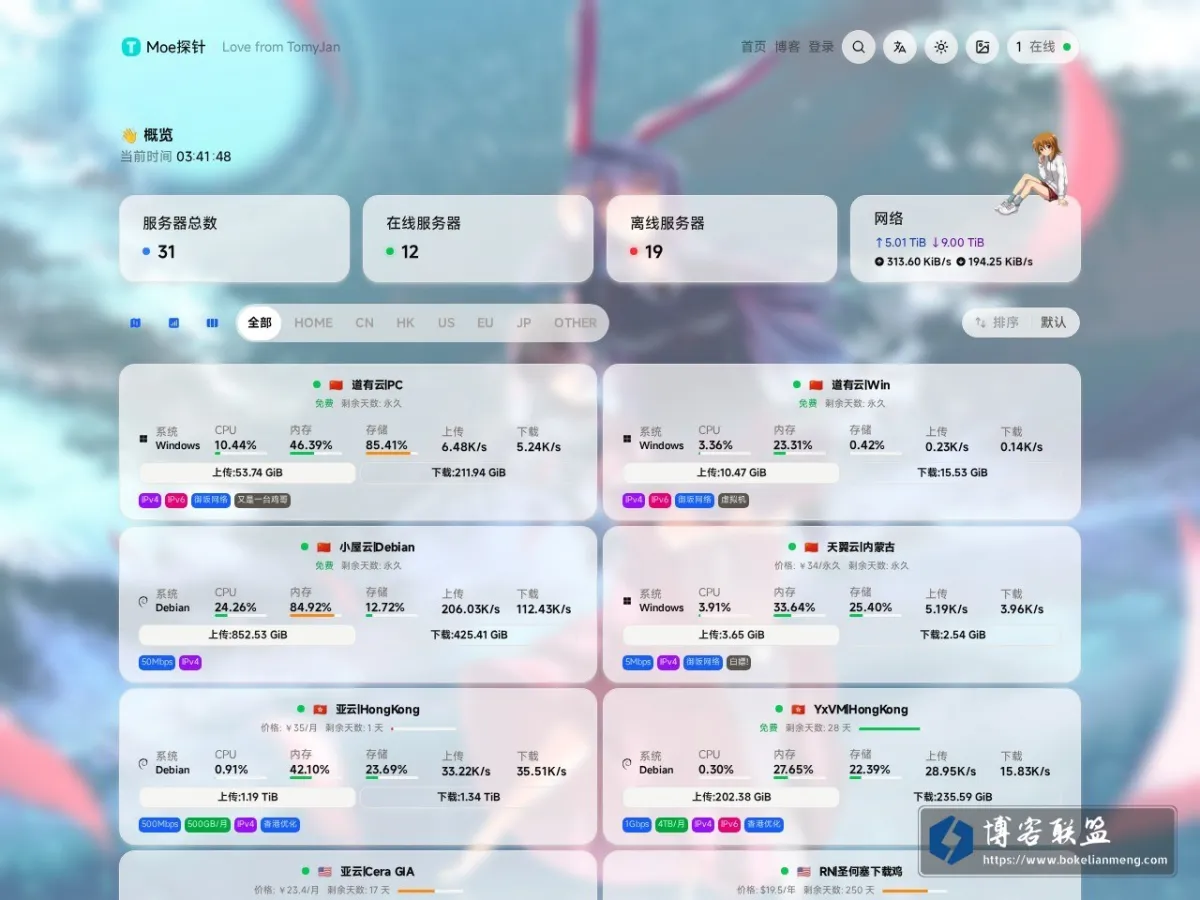Select the 全部 filter tab

click(x=260, y=323)
